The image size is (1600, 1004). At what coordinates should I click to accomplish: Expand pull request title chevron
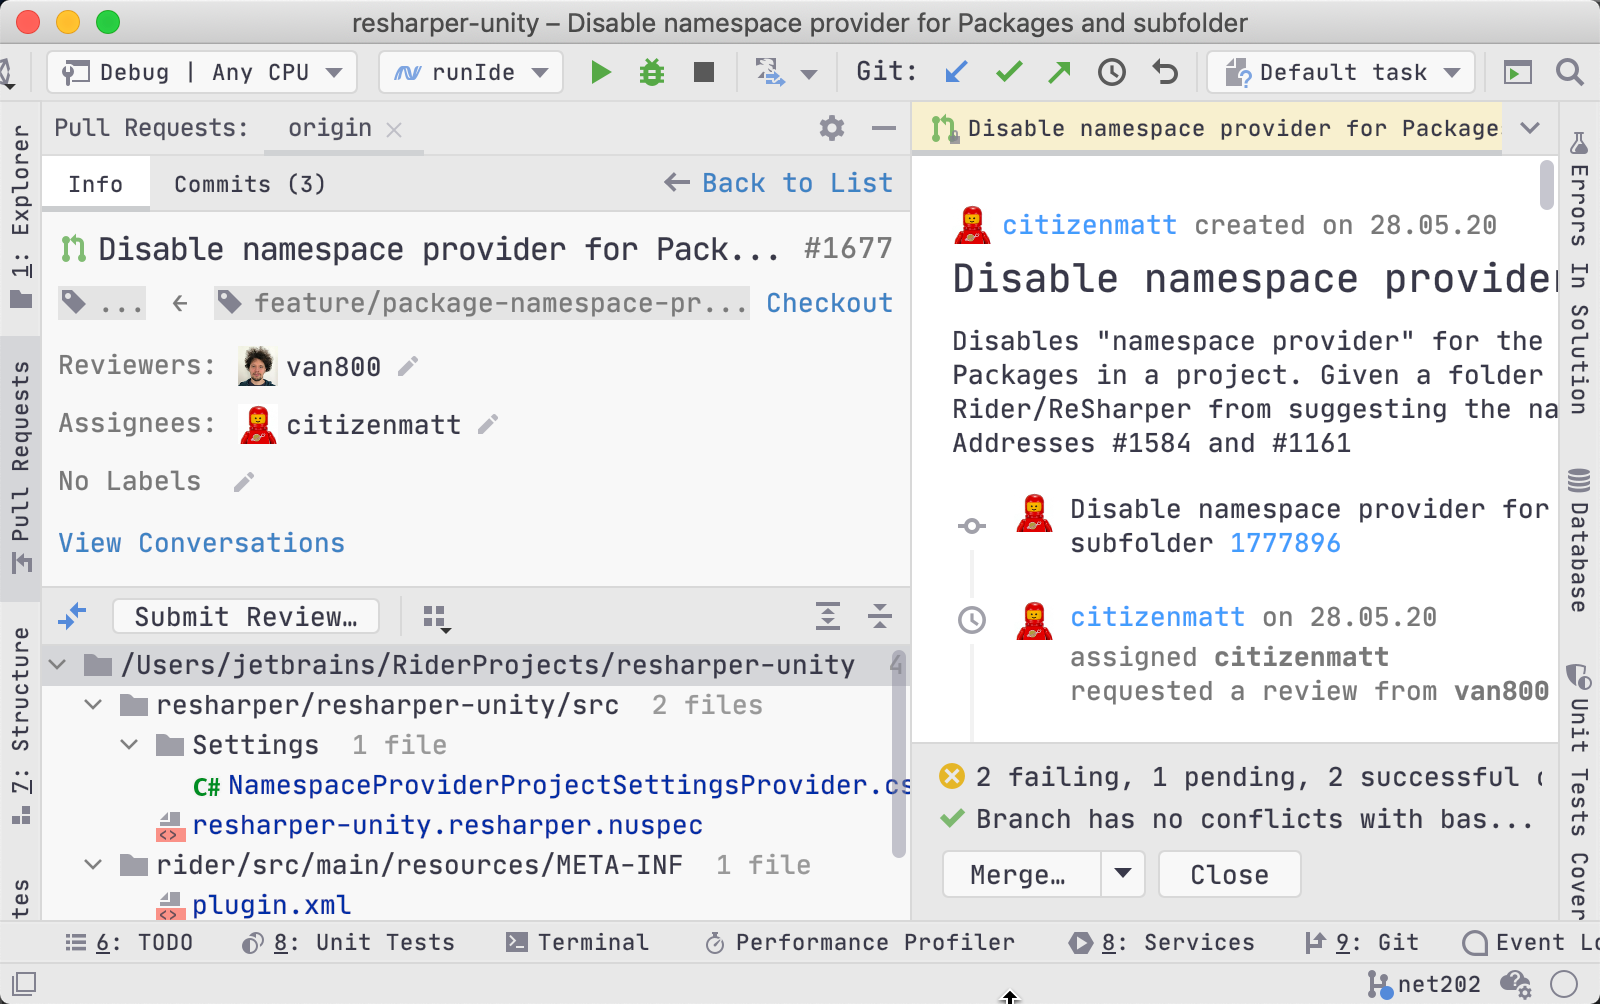1530,128
